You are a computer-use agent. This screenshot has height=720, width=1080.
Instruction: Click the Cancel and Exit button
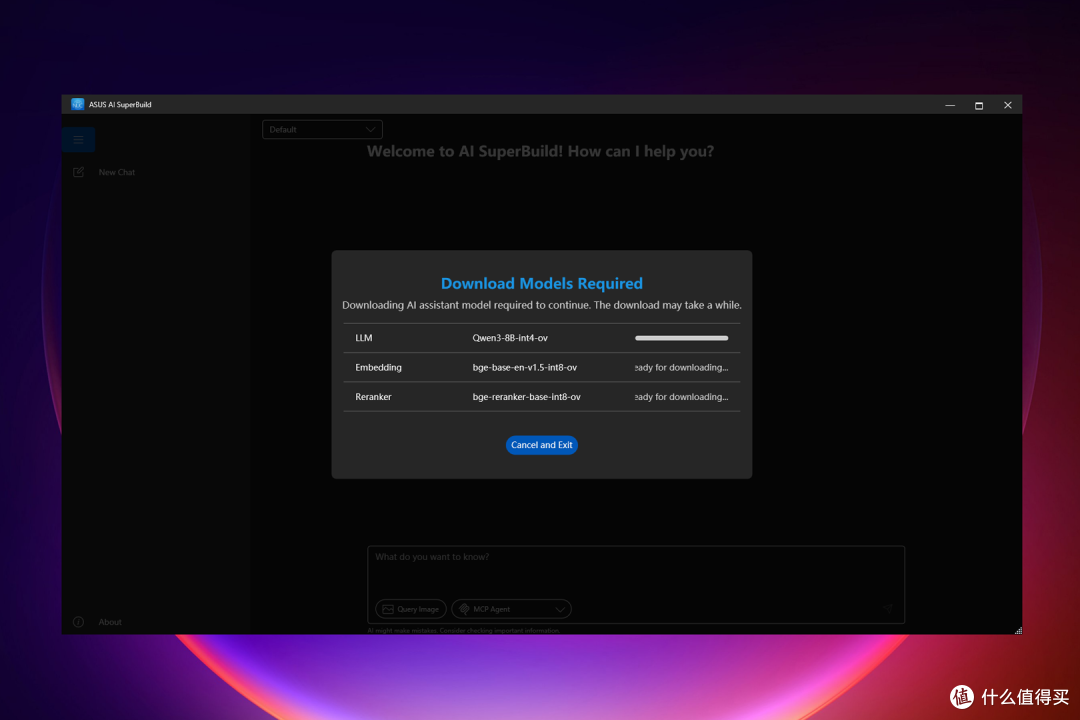point(541,445)
